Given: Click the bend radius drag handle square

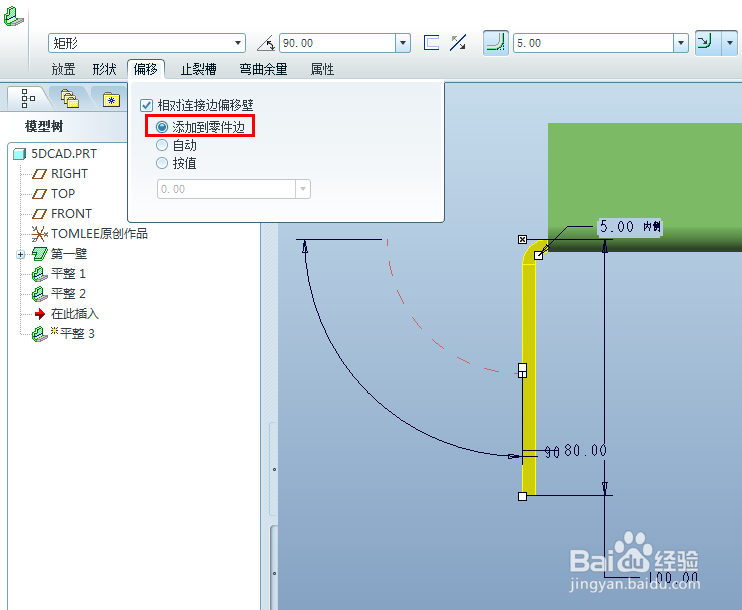Looking at the screenshot, I should (539, 256).
